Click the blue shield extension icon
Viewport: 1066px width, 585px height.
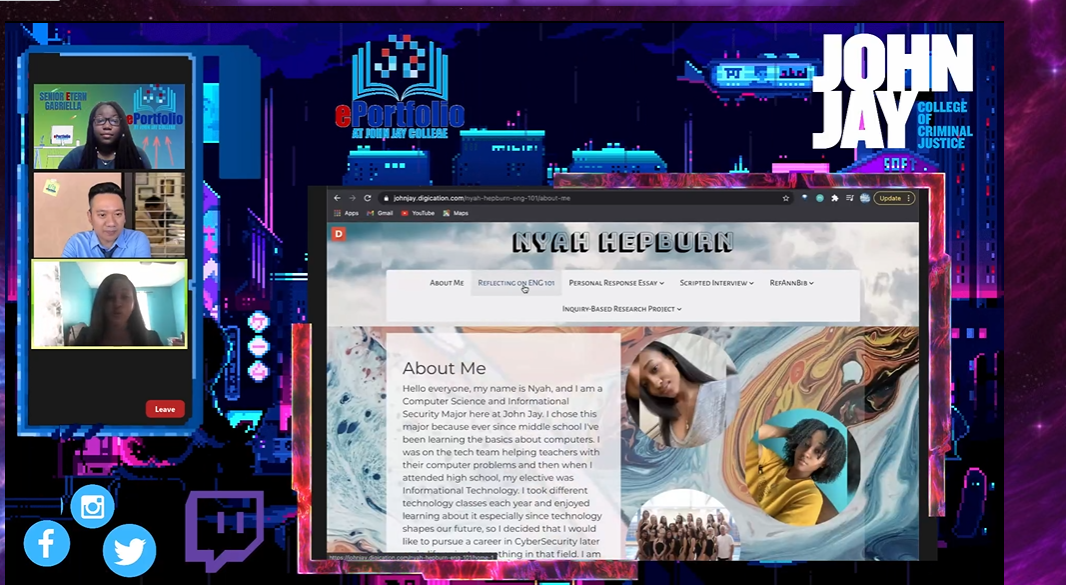point(805,199)
